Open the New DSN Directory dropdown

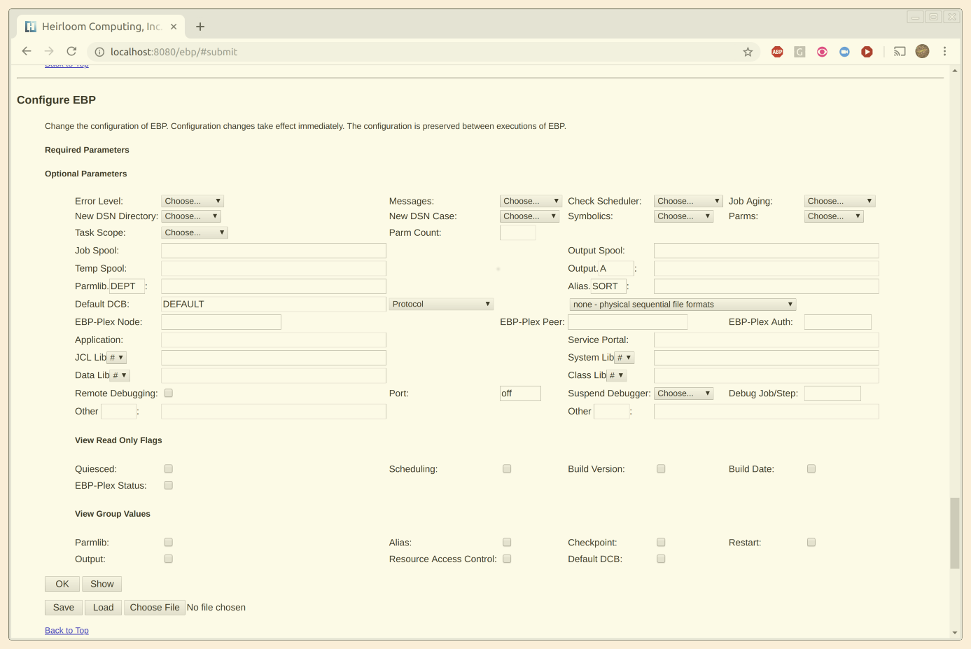(191, 216)
